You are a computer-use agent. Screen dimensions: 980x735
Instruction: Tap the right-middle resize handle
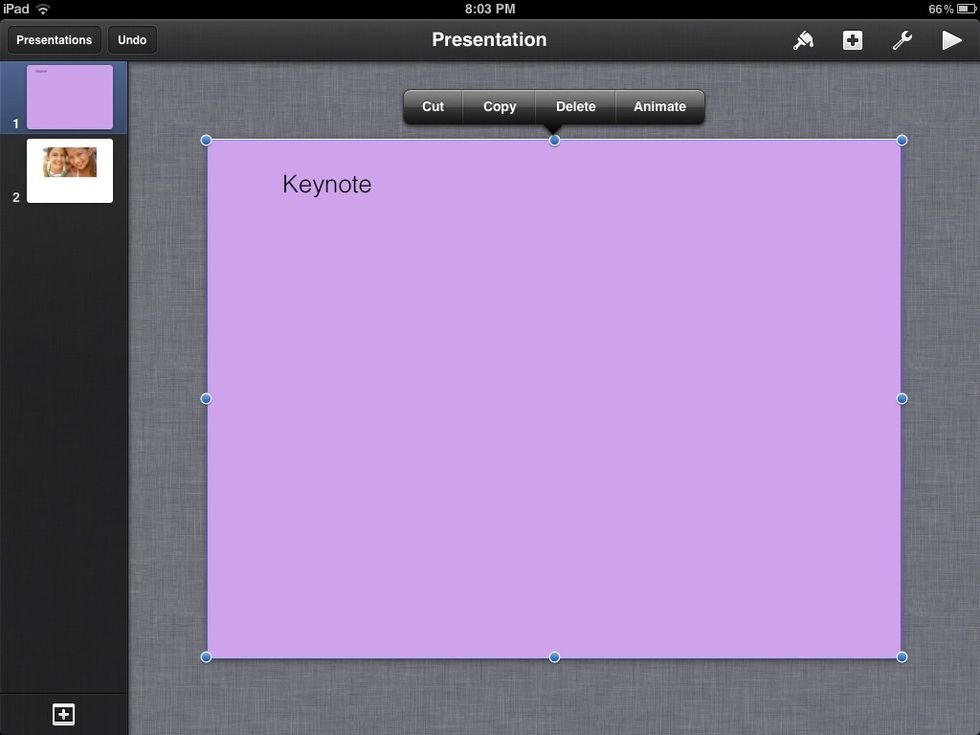coord(902,399)
